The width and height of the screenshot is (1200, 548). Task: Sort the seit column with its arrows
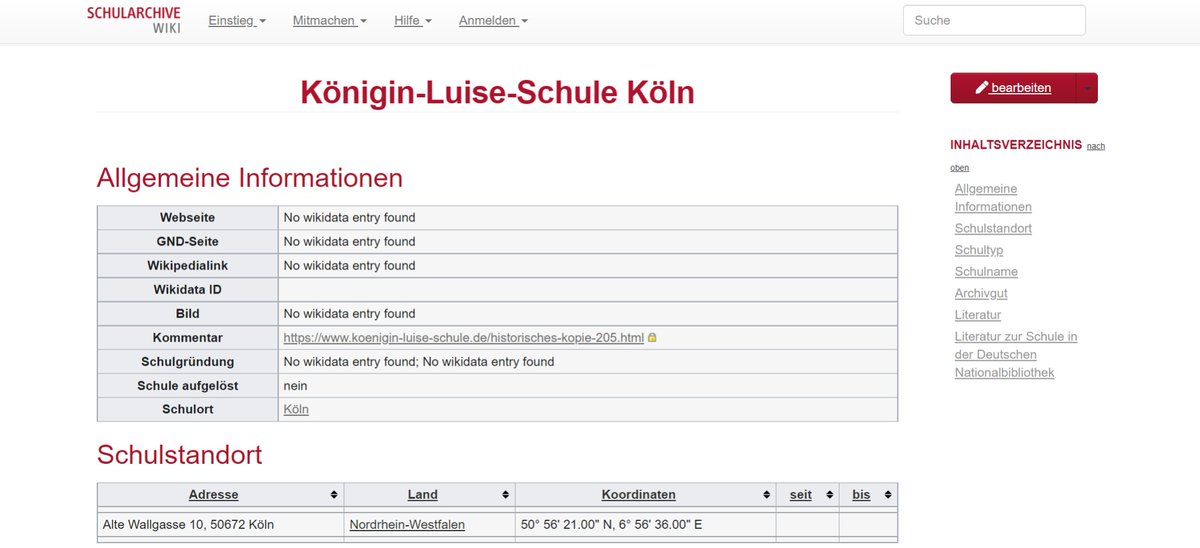pyautogui.click(x=829, y=495)
